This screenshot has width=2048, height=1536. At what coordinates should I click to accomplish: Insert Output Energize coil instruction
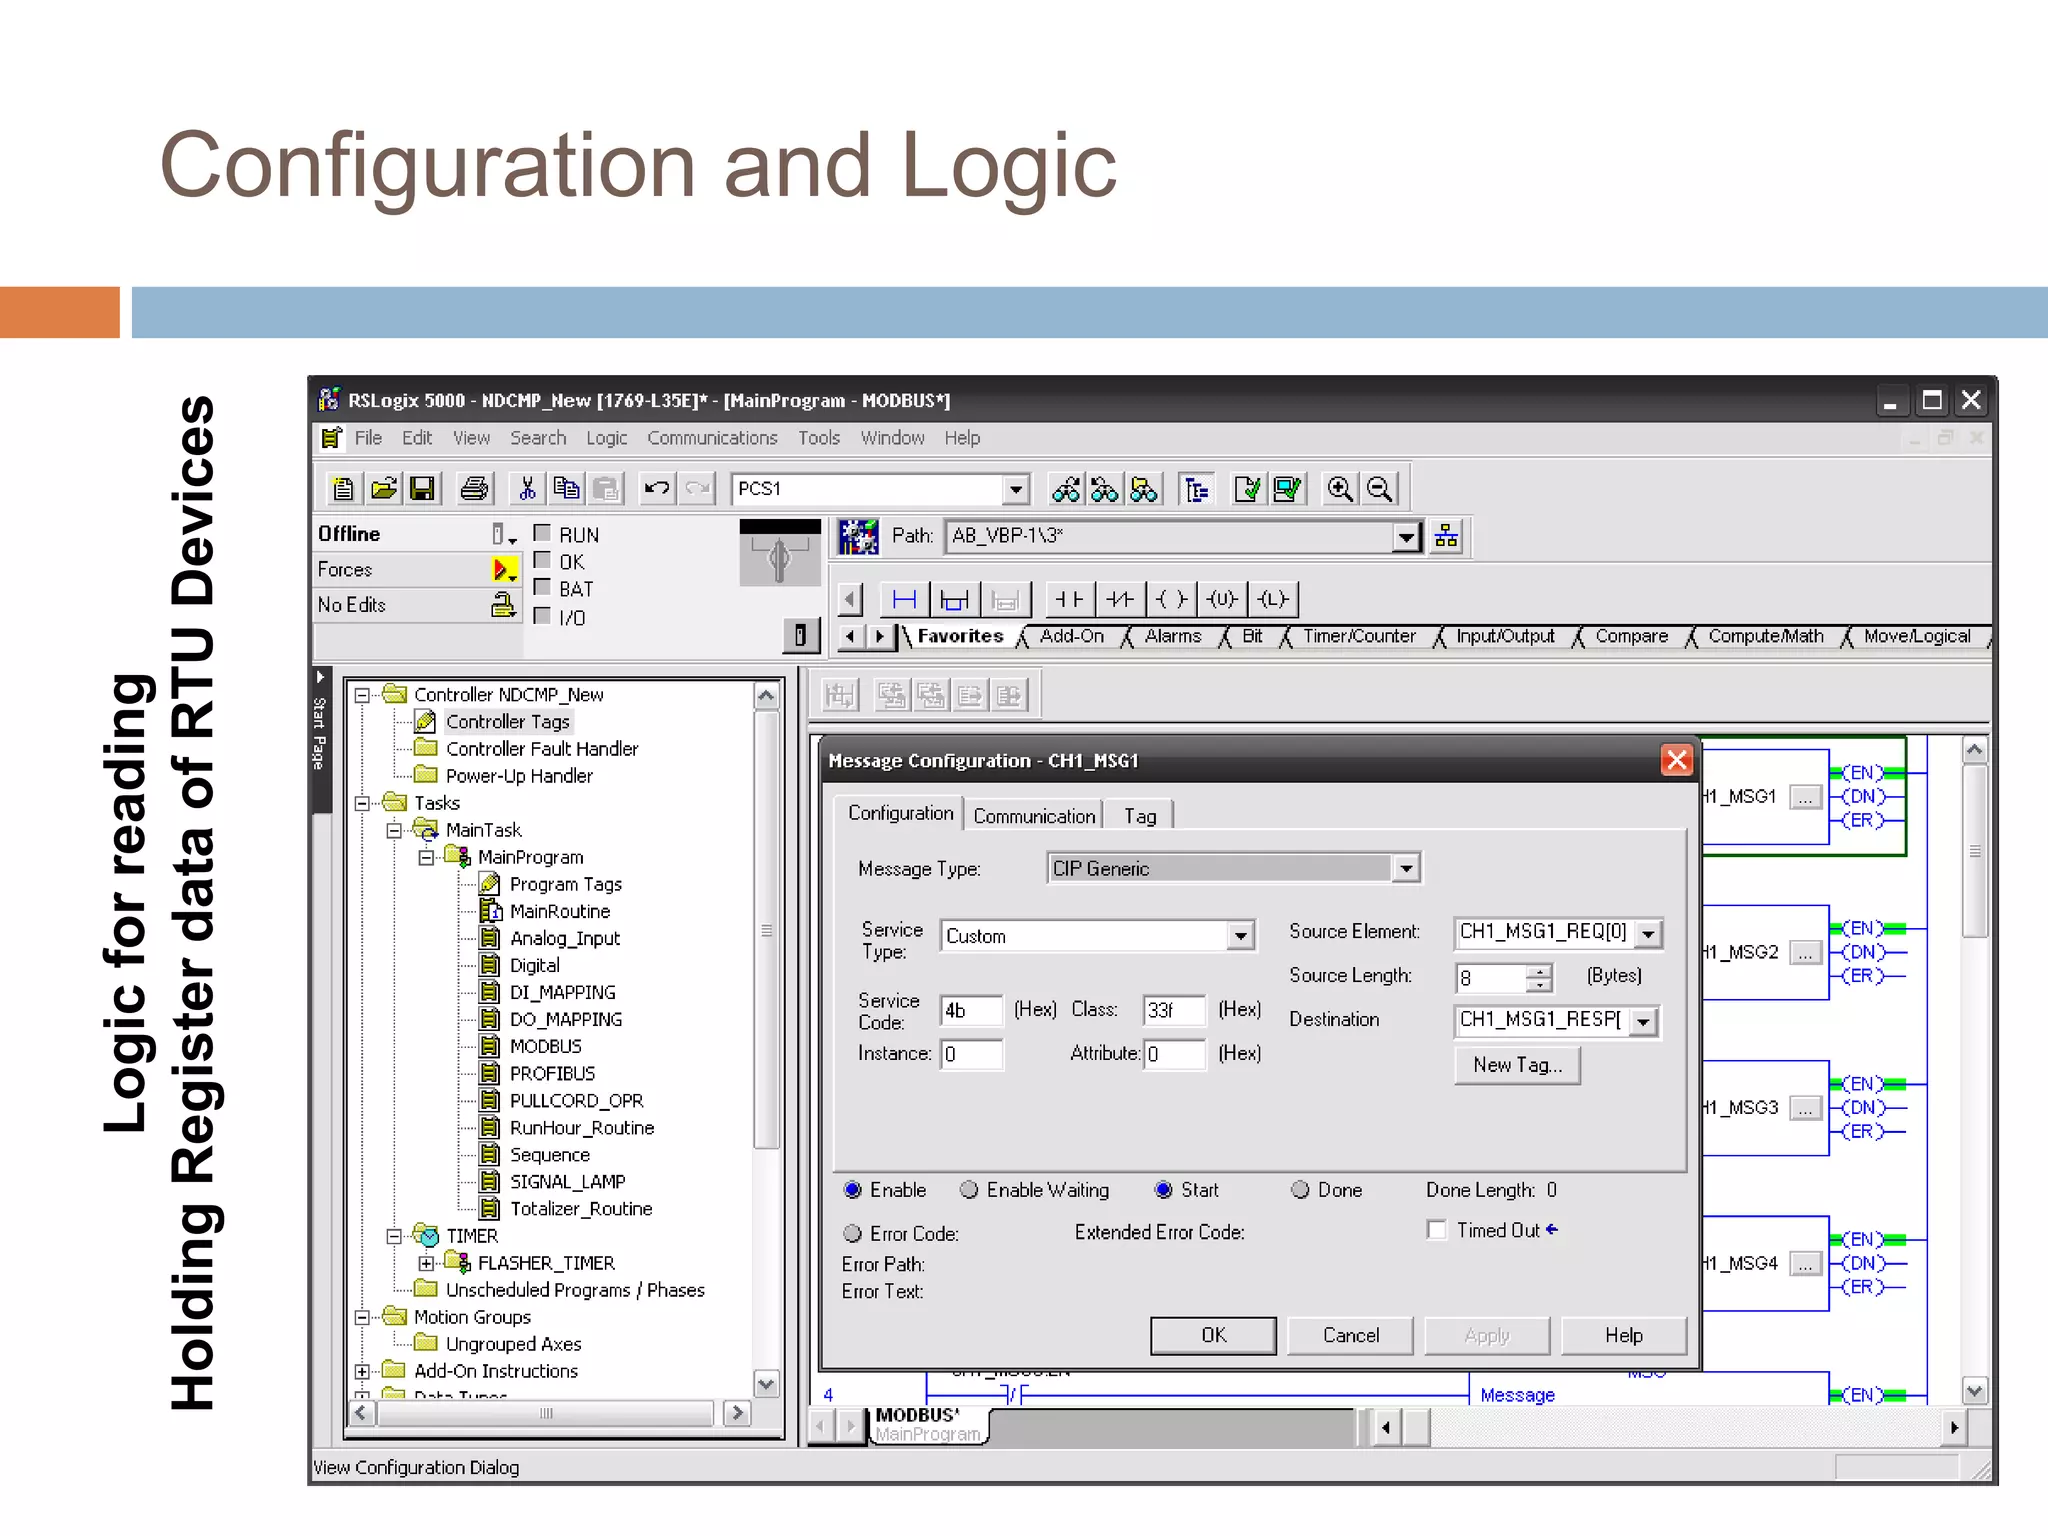(x=1171, y=599)
